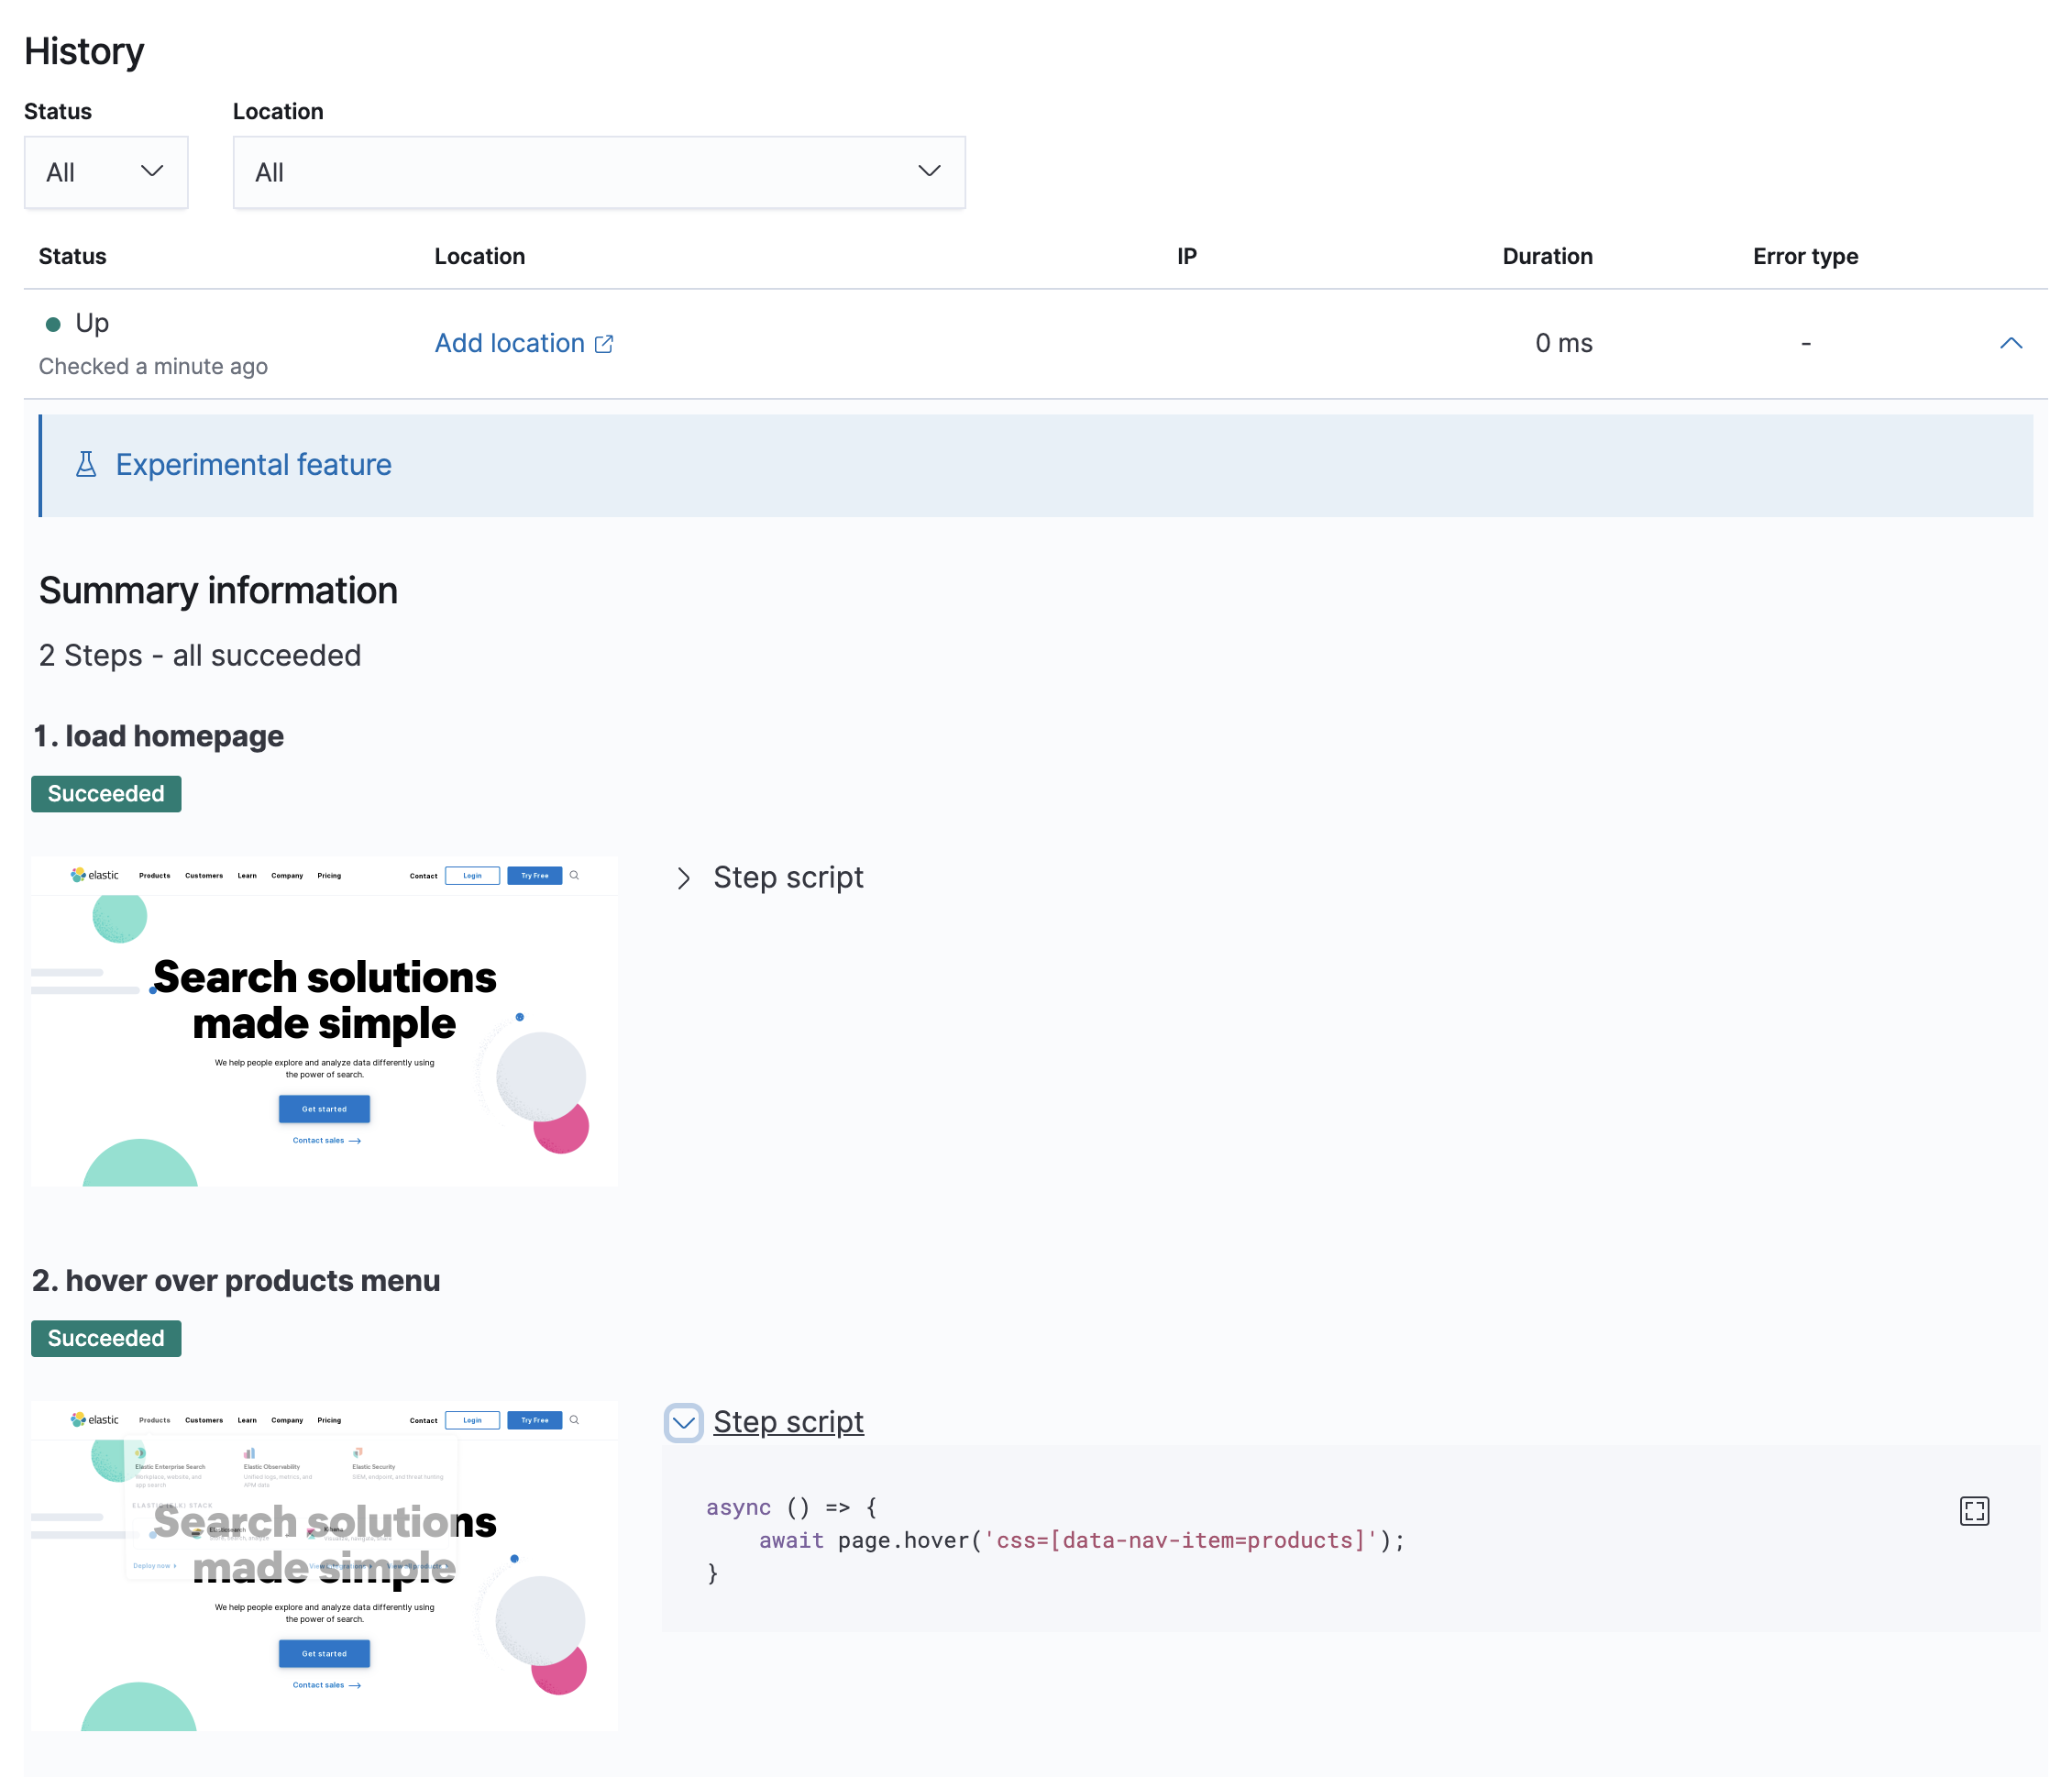Collapse the Up monitor history row
The width and height of the screenshot is (2072, 1777).
(2013, 343)
